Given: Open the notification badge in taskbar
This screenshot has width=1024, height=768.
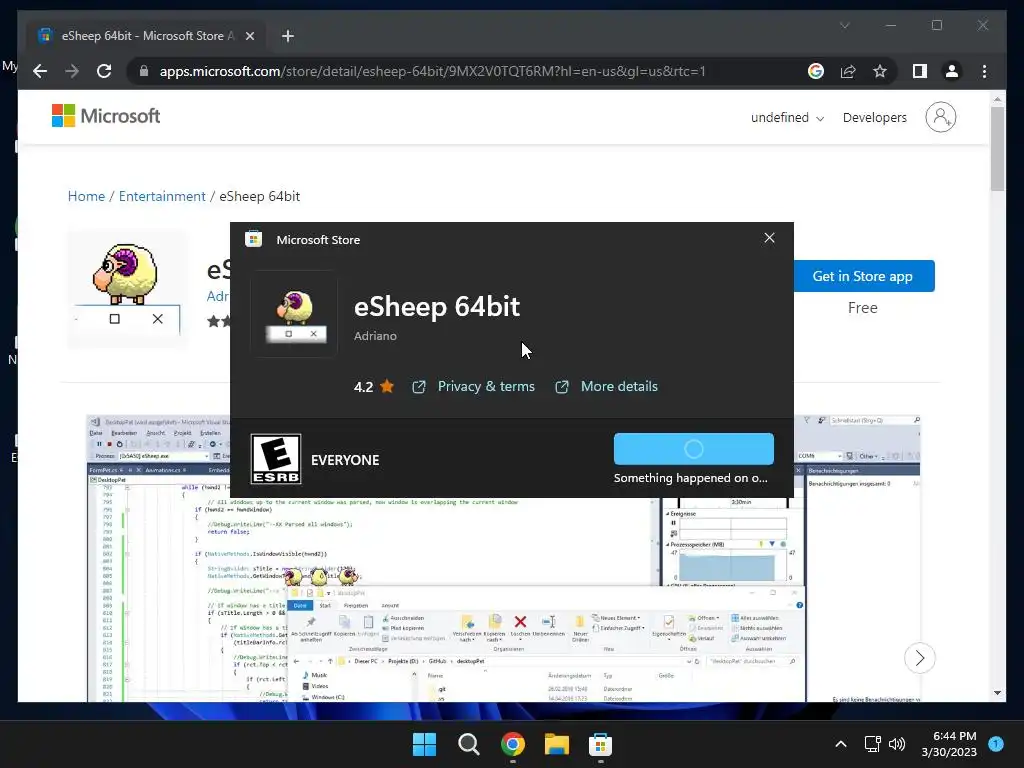Looking at the screenshot, I should (x=996, y=743).
